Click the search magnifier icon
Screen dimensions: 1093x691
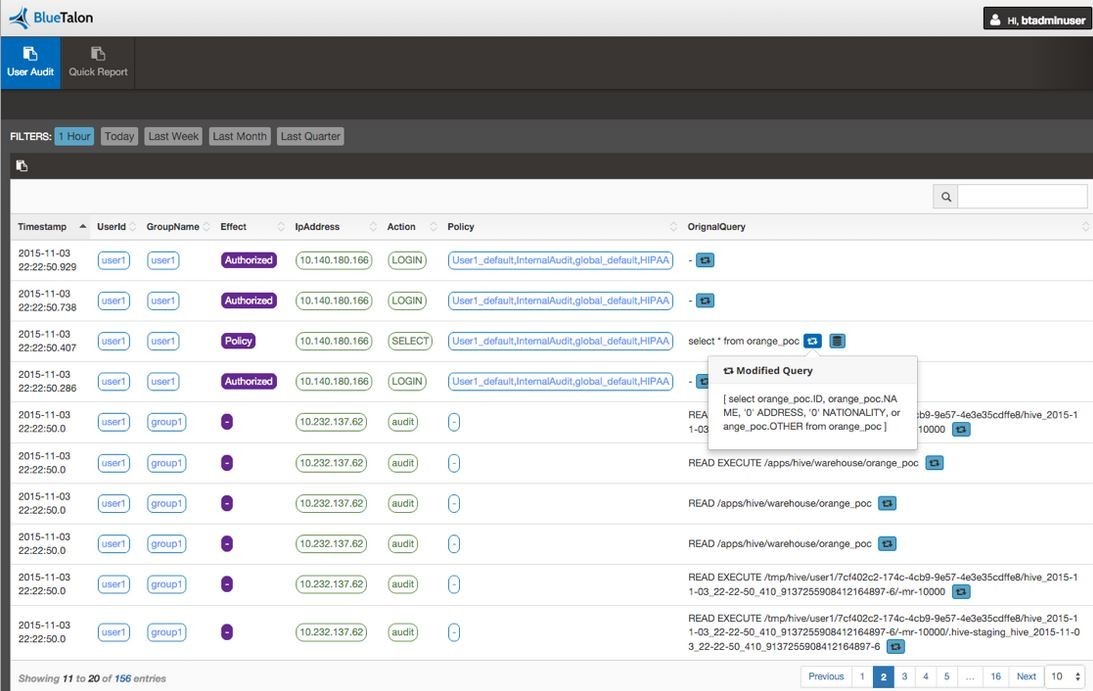click(945, 197)
